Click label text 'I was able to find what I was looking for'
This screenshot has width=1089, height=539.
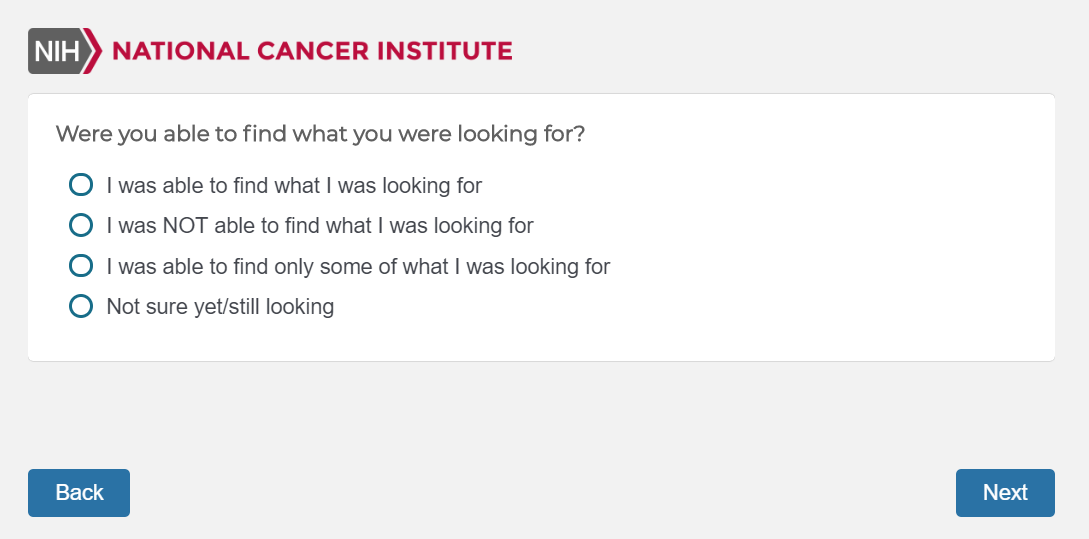click(x=294, y=186)
